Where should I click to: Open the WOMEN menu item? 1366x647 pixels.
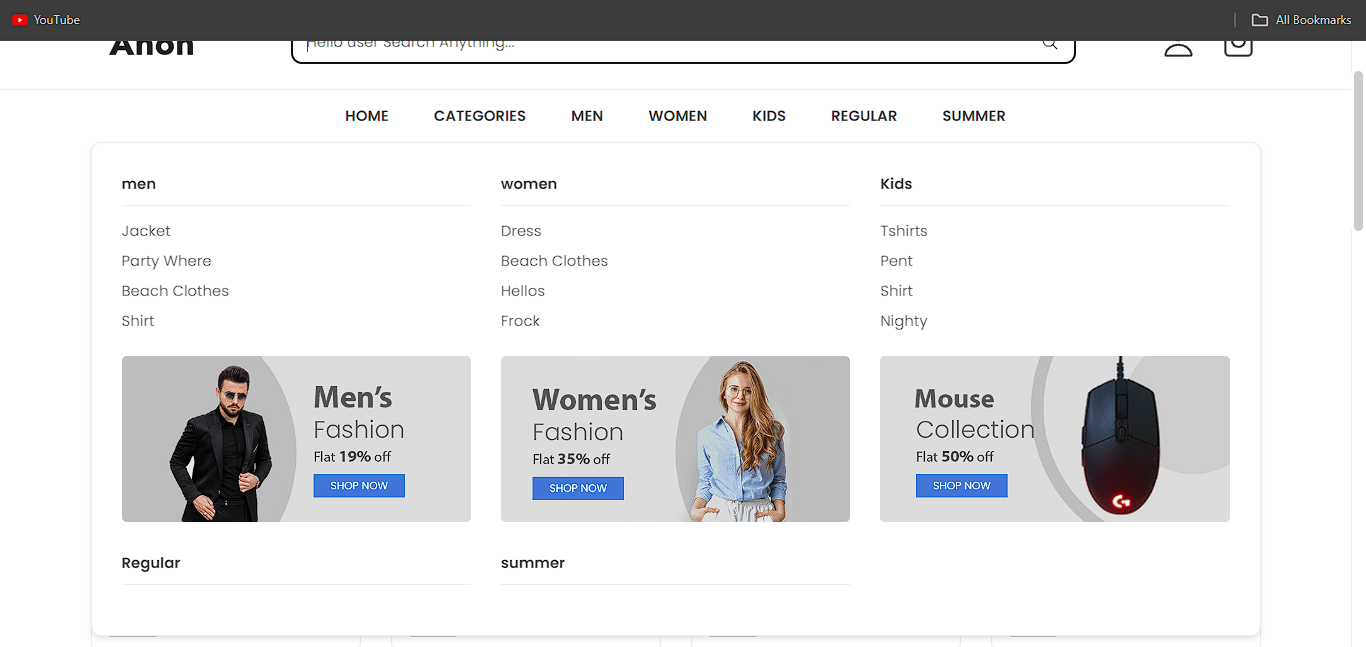click(x=678, y=116)
